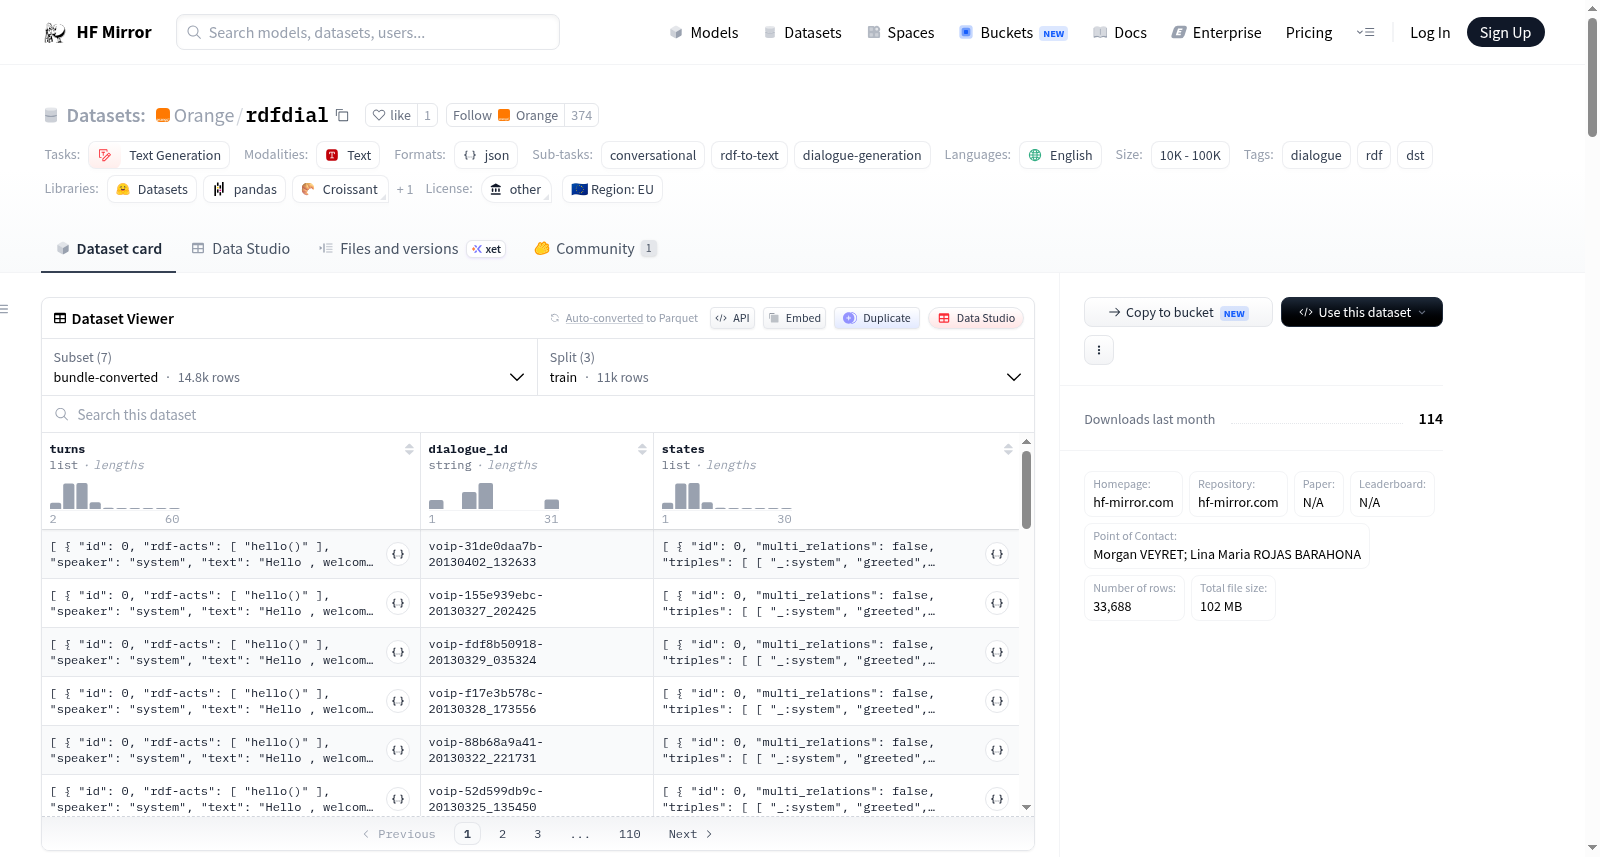This screenshot has height=857, width=1600.
Task: Click the Duplicate dataset button
Action: 877,318
